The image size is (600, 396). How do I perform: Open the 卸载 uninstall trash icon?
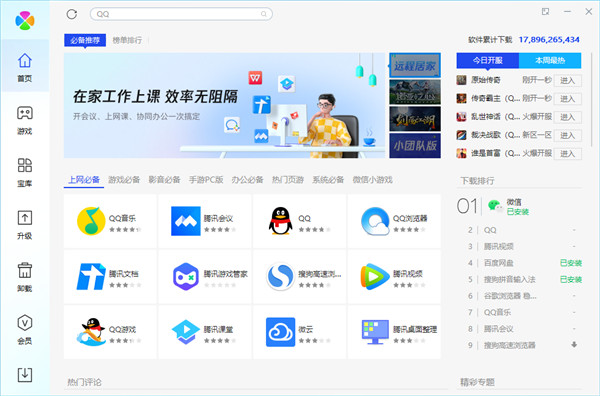[x=25, y=277]
